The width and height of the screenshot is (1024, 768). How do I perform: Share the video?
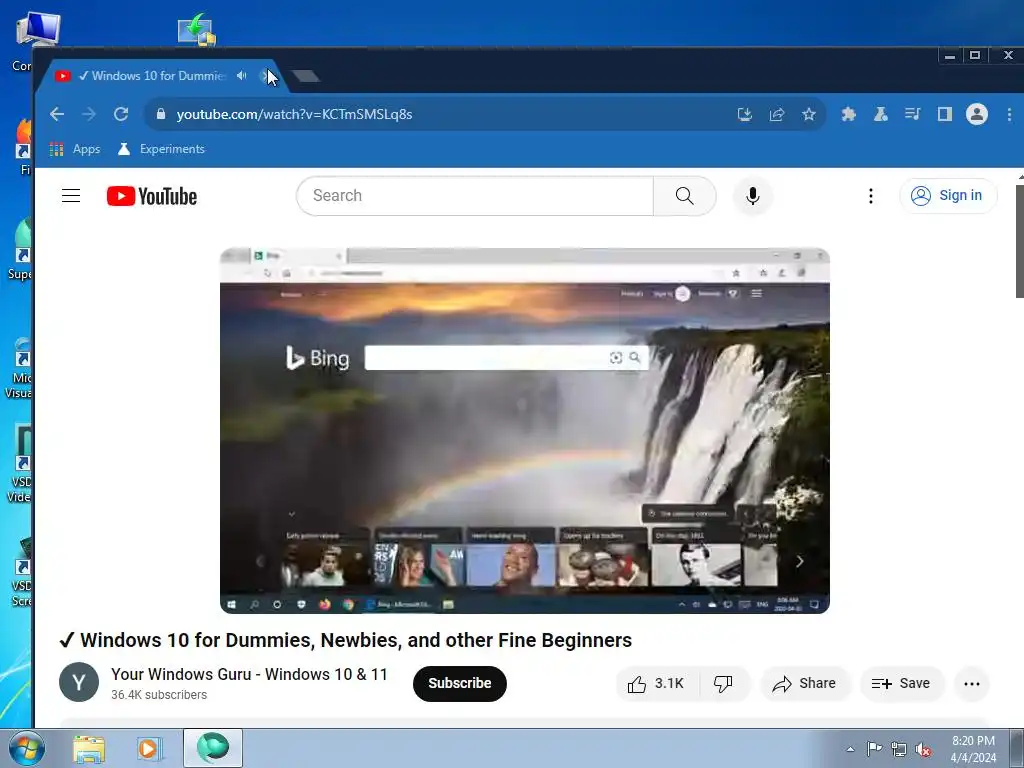pos(805,684)
